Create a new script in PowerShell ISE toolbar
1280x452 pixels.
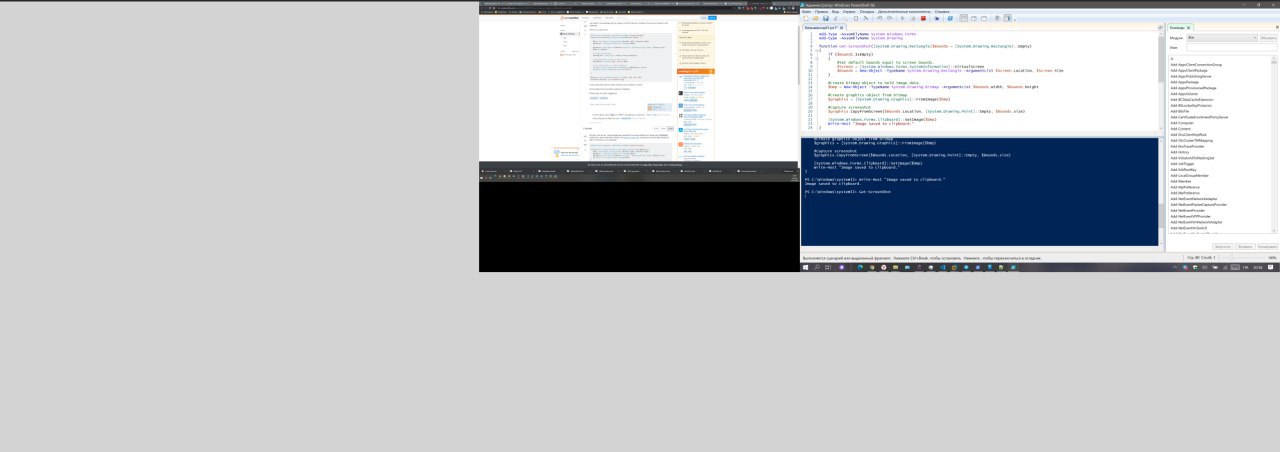(x=806, y=18)
